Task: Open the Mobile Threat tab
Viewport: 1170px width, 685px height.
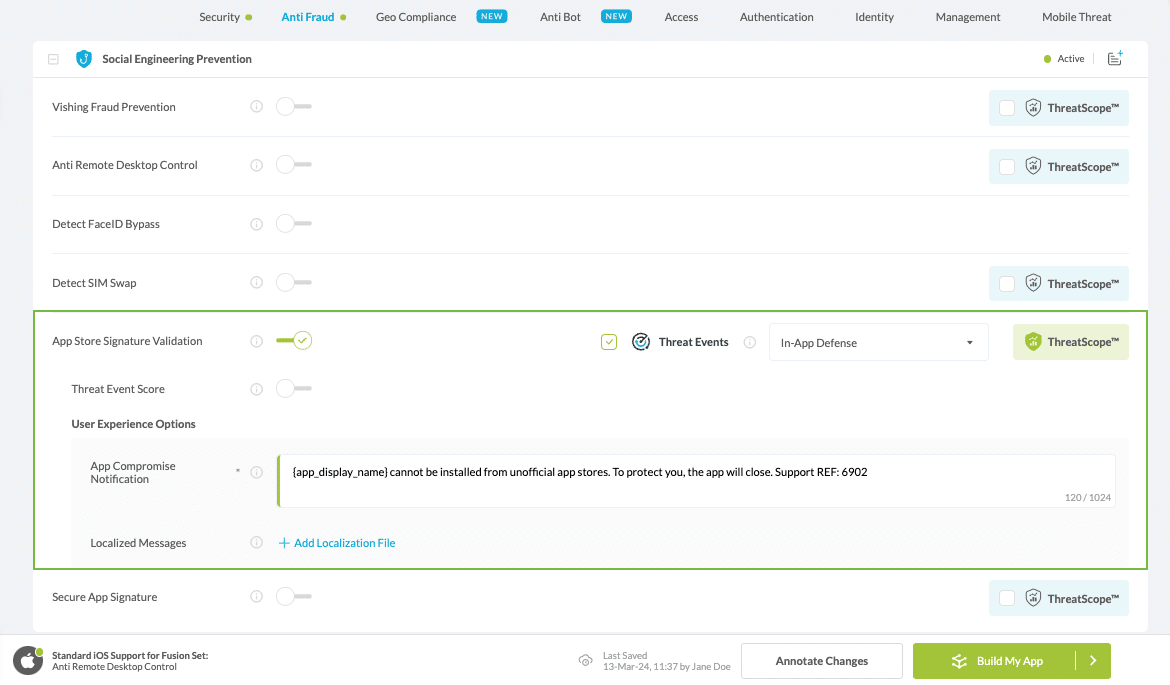Action: point(1076,17)
